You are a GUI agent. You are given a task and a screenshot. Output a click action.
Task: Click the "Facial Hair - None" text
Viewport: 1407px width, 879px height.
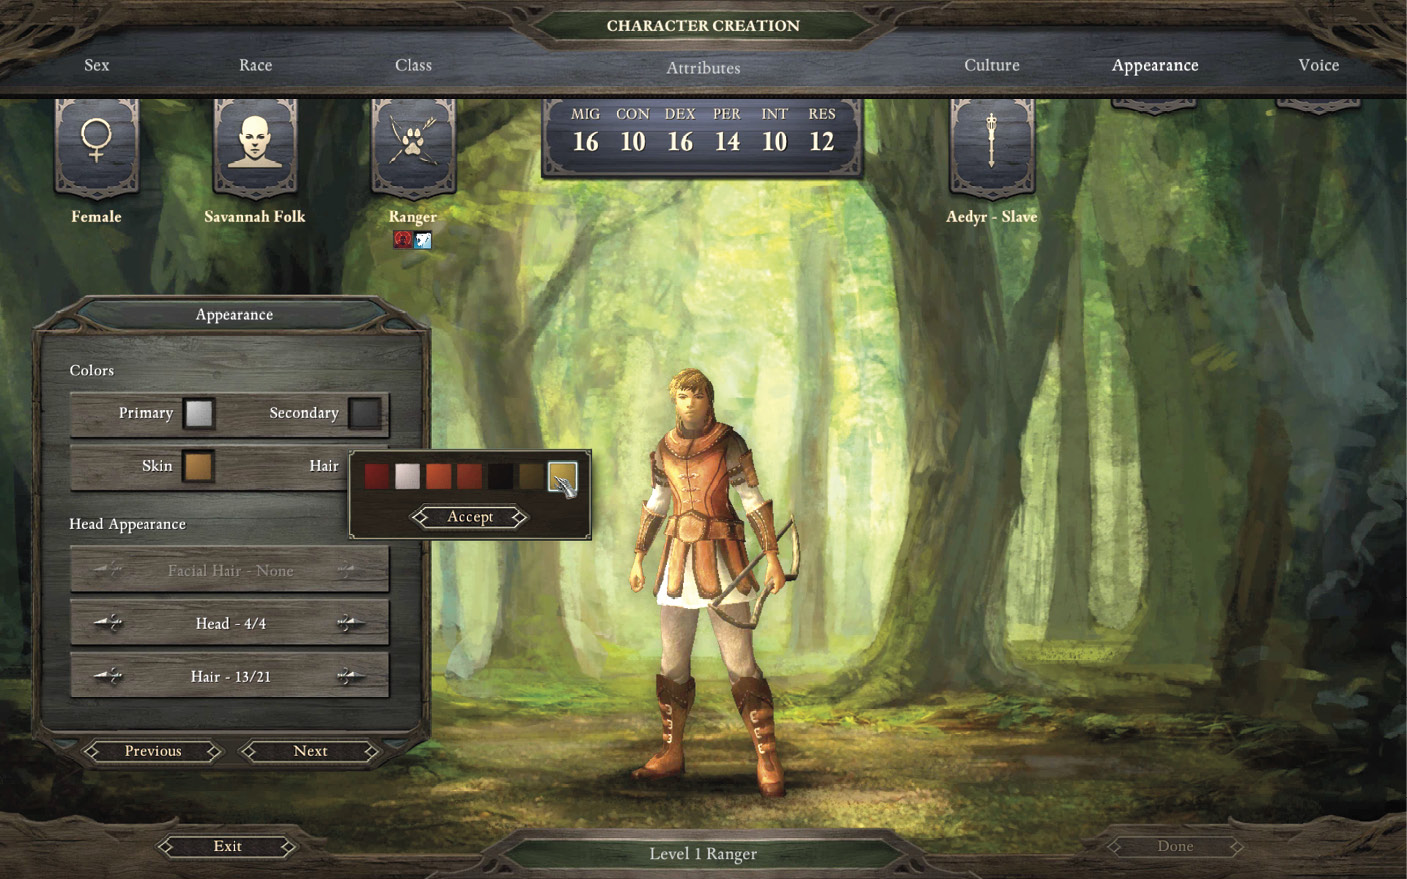point(231,571)
